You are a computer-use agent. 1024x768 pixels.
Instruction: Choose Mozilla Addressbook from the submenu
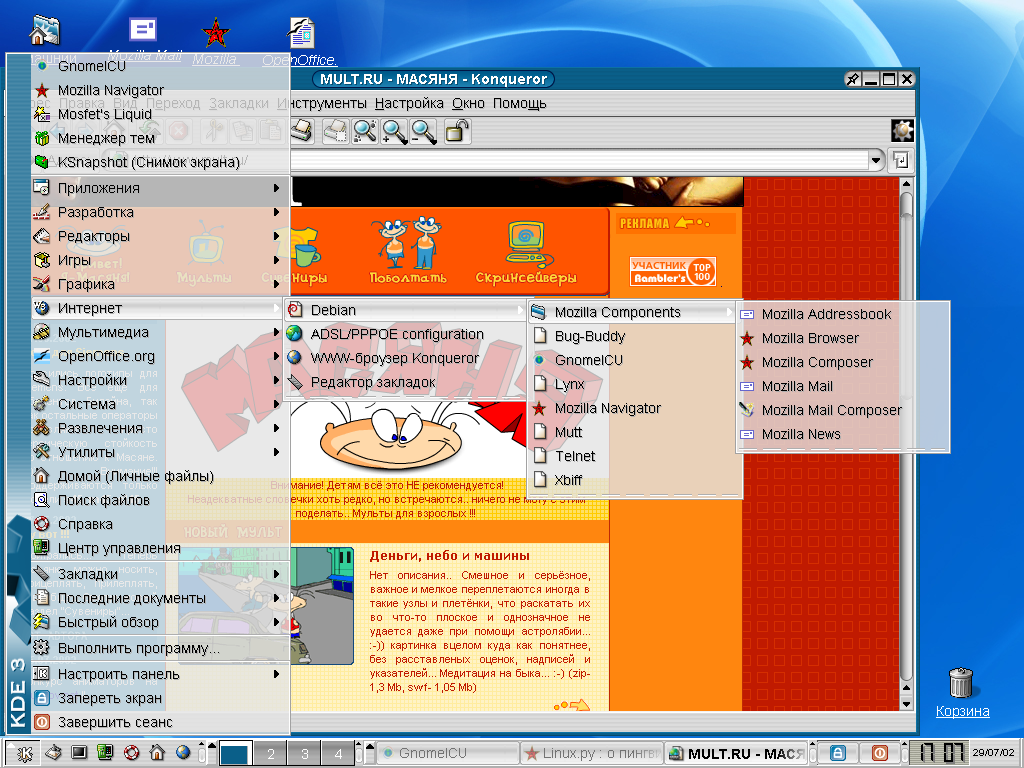842,314
